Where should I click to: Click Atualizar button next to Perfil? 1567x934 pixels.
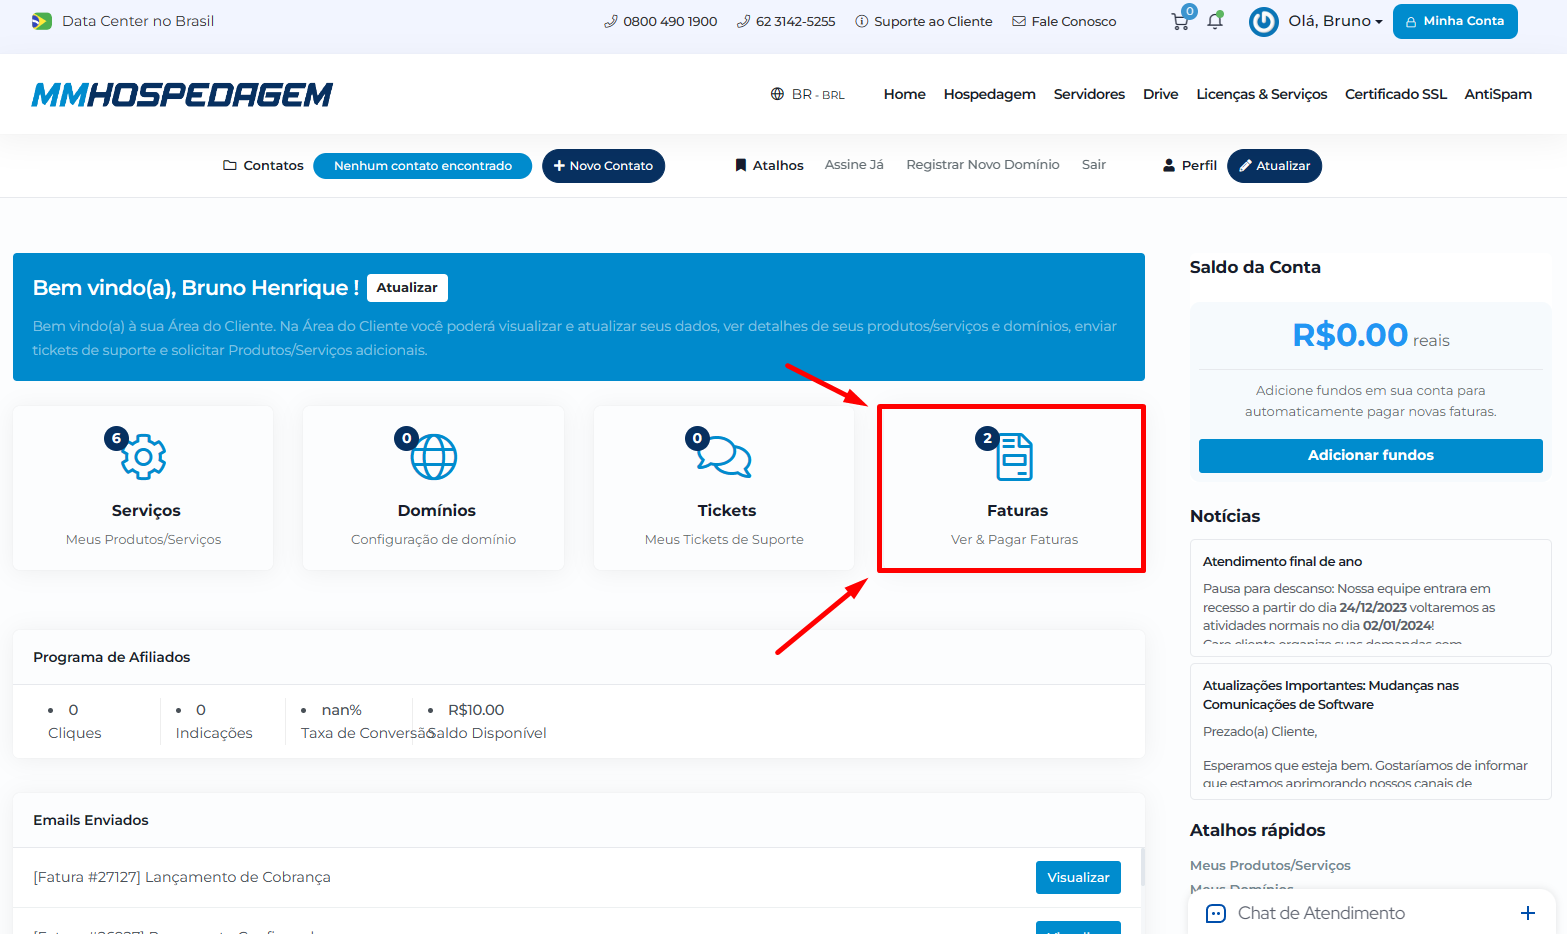[x=1274, y=166]
